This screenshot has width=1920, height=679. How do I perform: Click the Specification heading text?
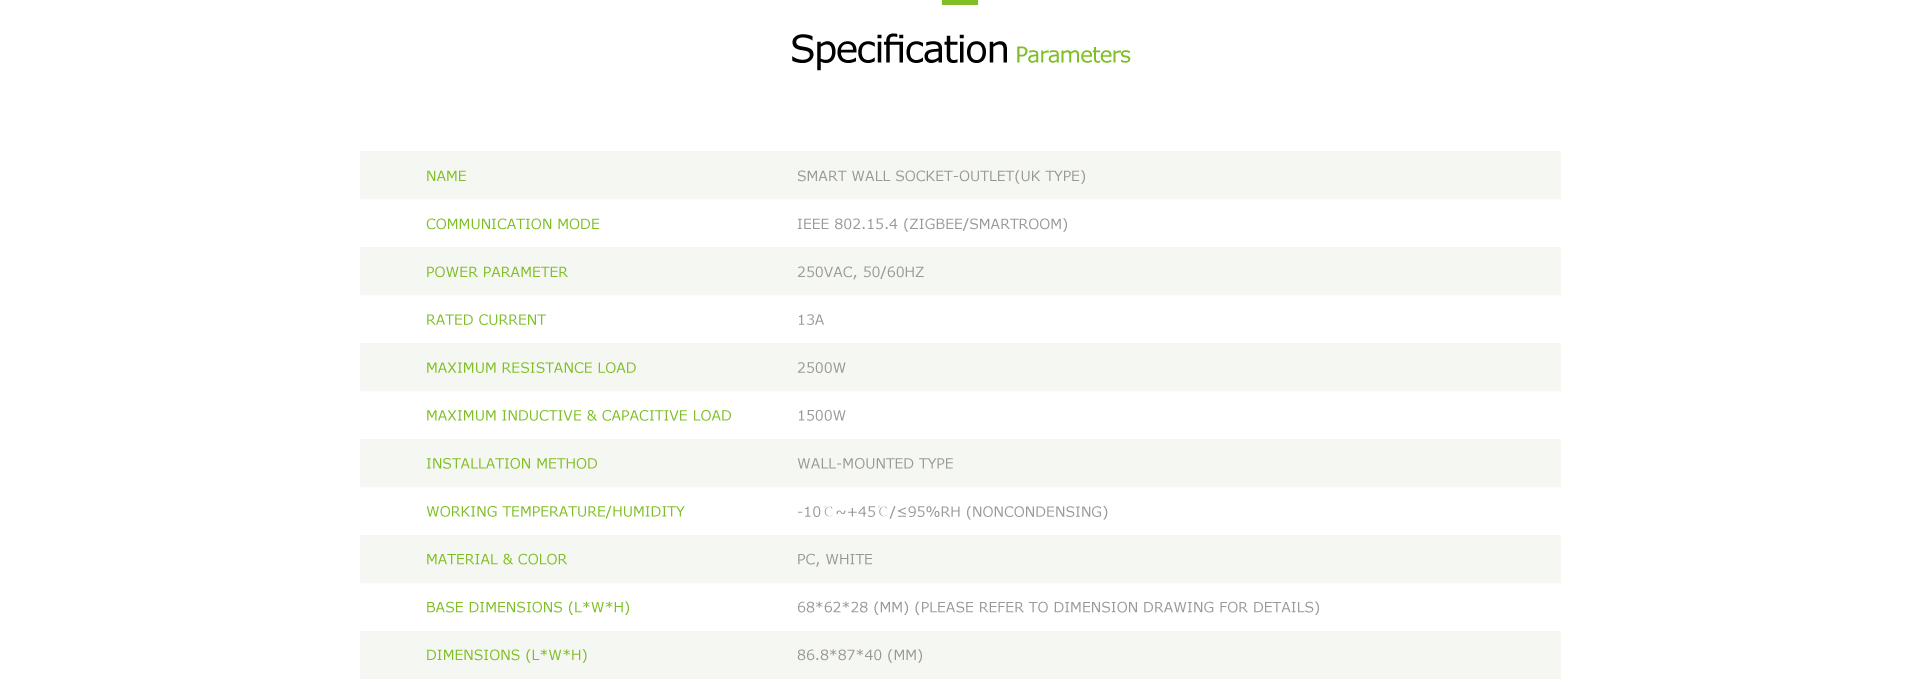899,50
